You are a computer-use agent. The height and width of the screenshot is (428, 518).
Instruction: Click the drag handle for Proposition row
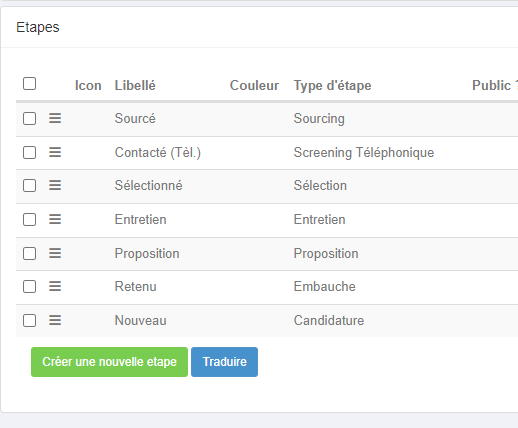55,253
